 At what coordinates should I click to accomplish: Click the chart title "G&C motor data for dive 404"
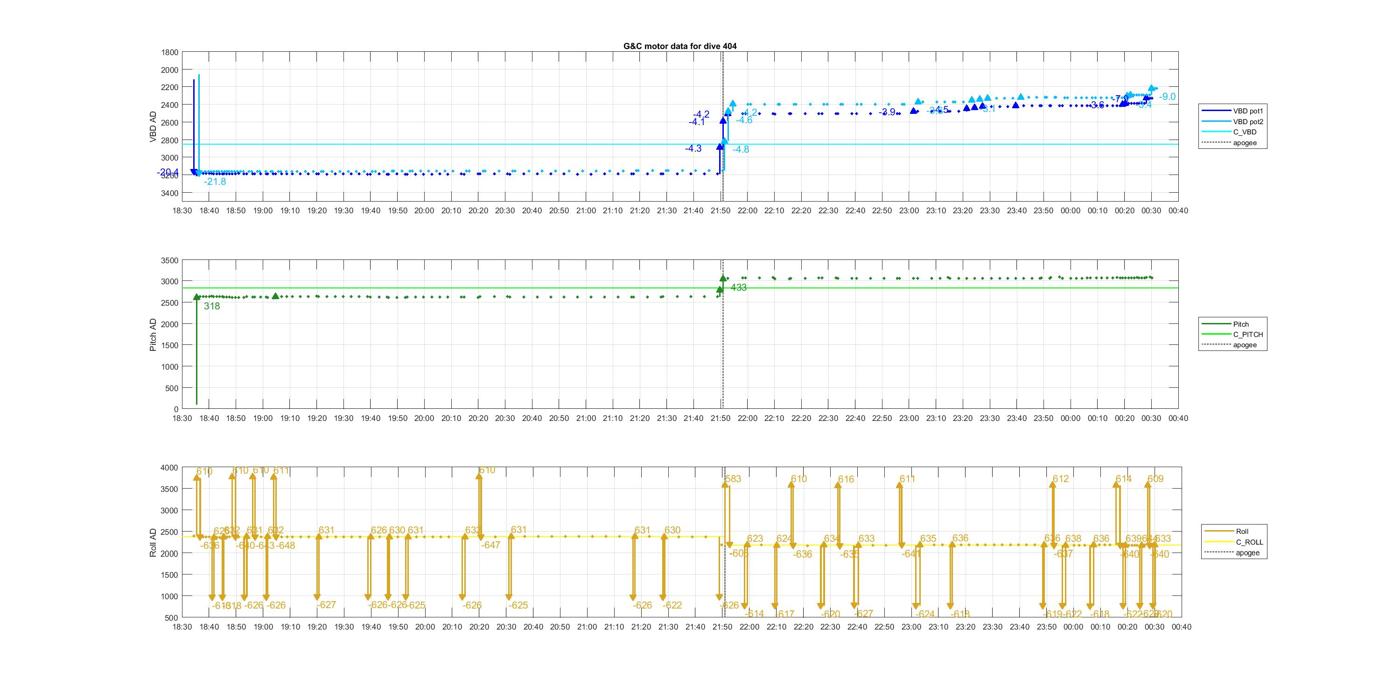[680, 46]
